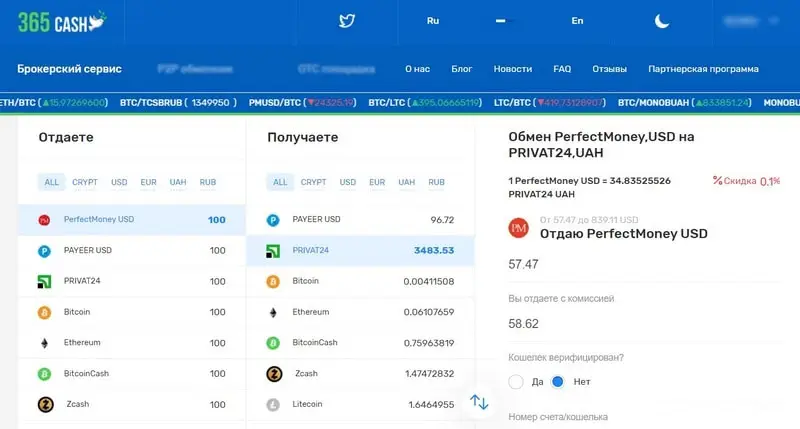Image resolution: width=800 pixels, height=429 pixels.
Task: Open the Брокерский сервис link
Action: 70,69
